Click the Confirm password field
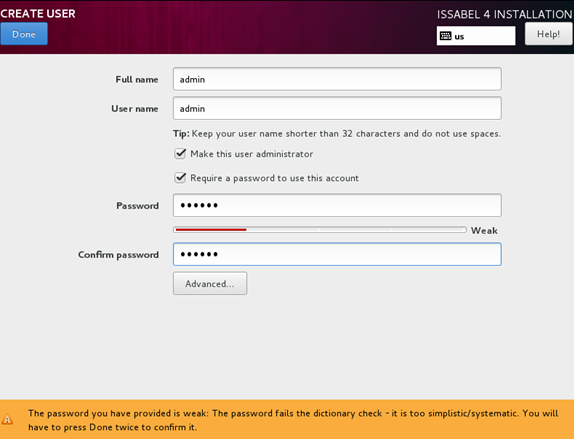Screen dimensions: 574x439 tap(337, 254)
